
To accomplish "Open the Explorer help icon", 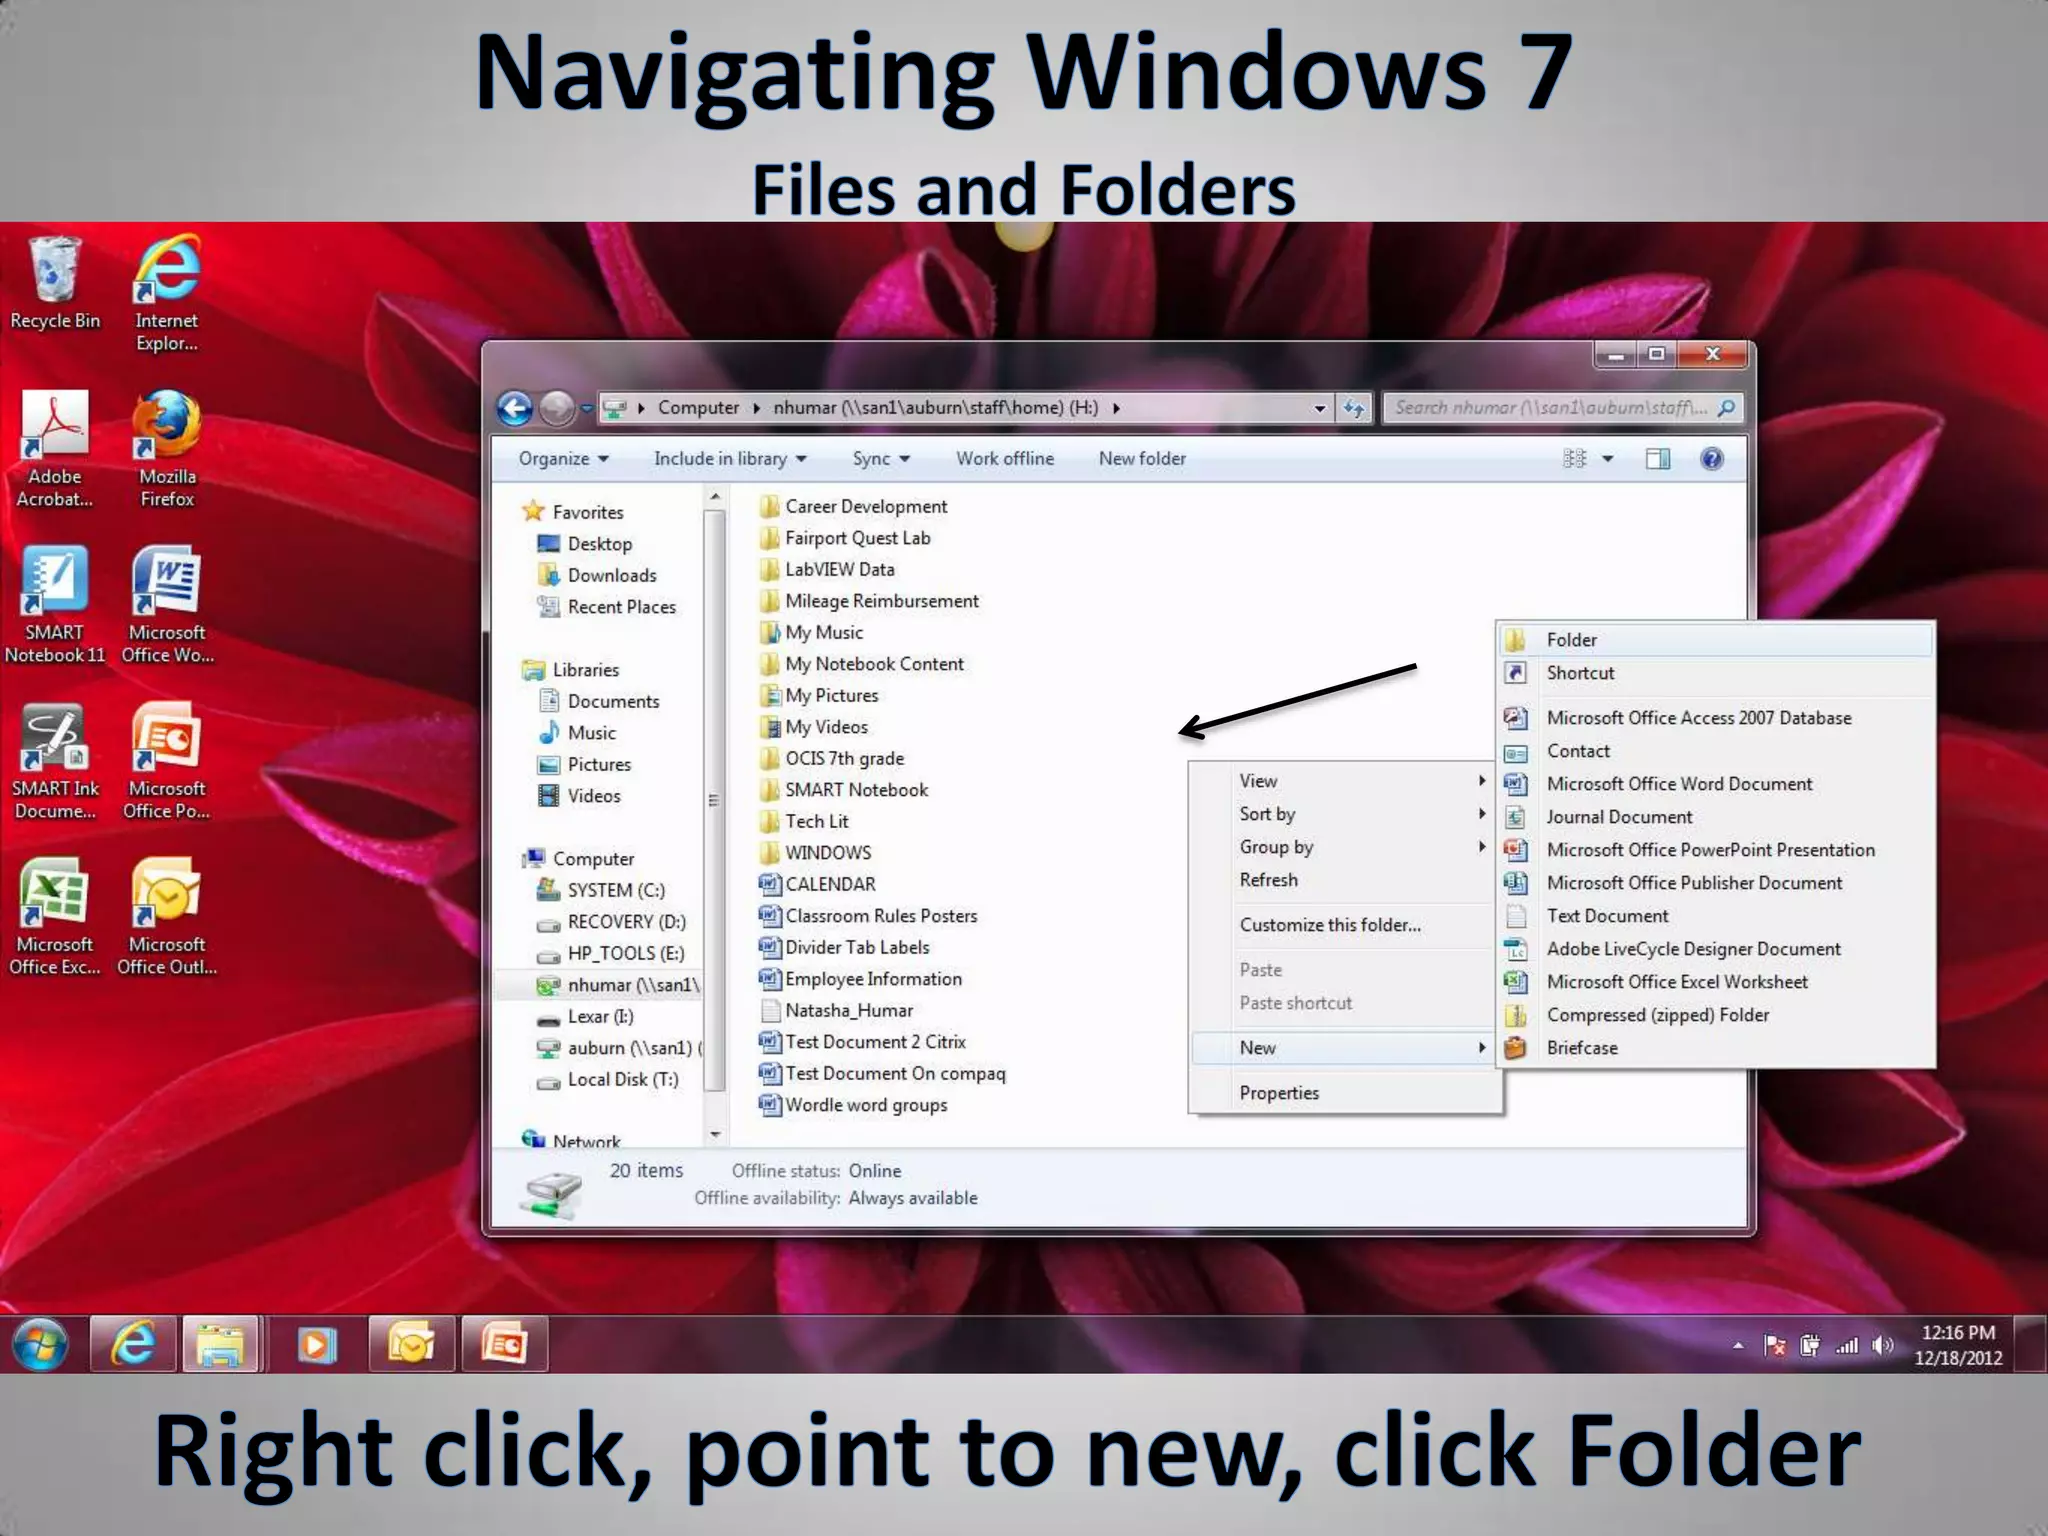I will (x=1711, y=459).
